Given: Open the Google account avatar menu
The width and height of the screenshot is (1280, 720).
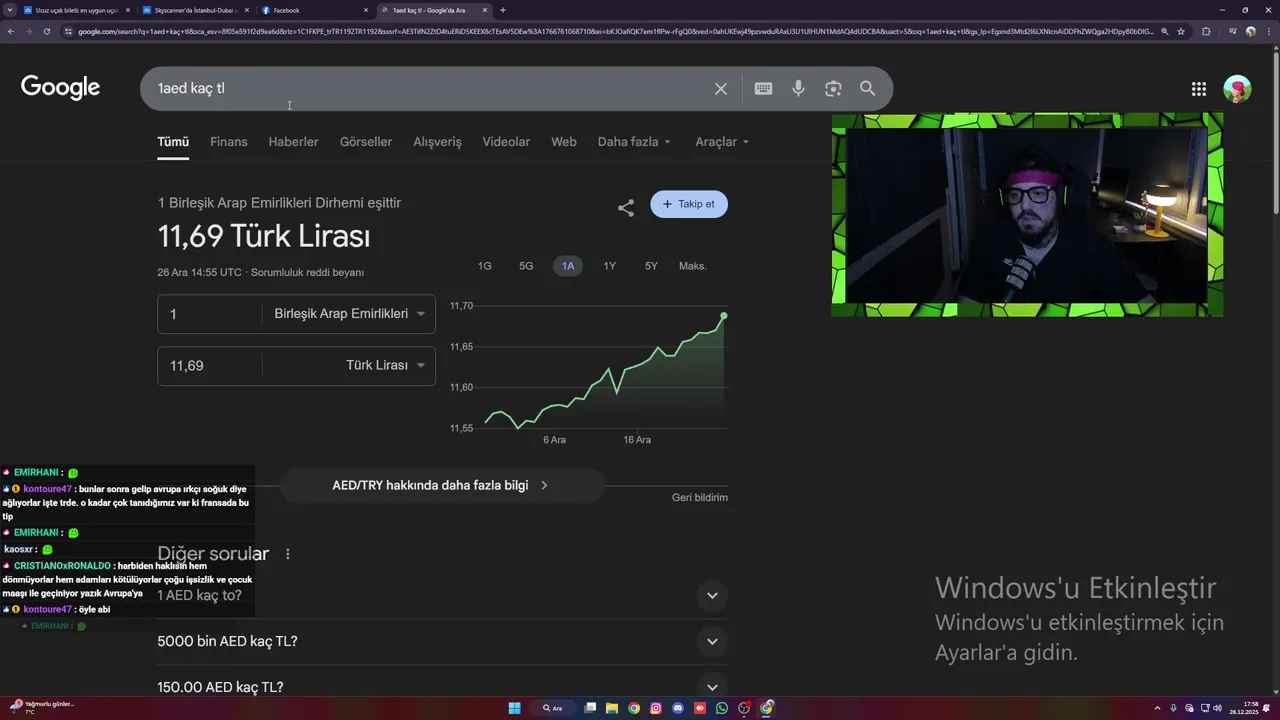Looking at the screenshot, I should click(1237, 89).
